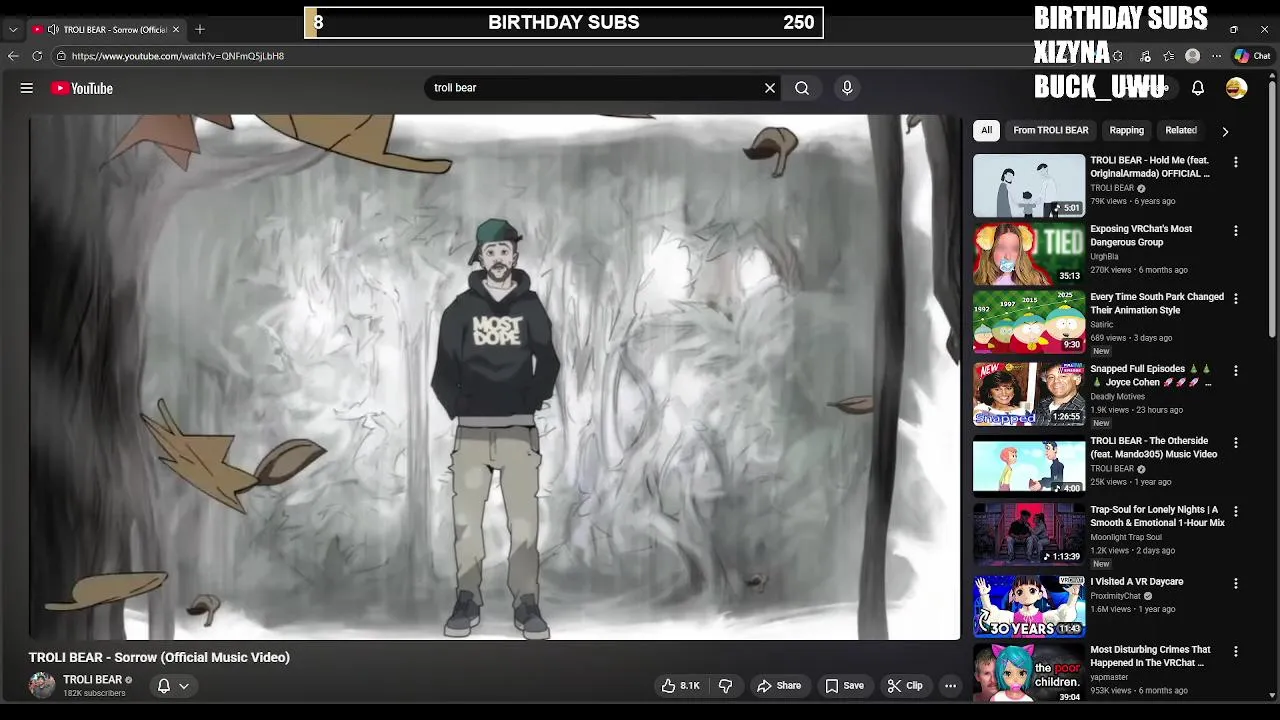
Task: Go back with the browser back arrow
Action: [13, 56]
